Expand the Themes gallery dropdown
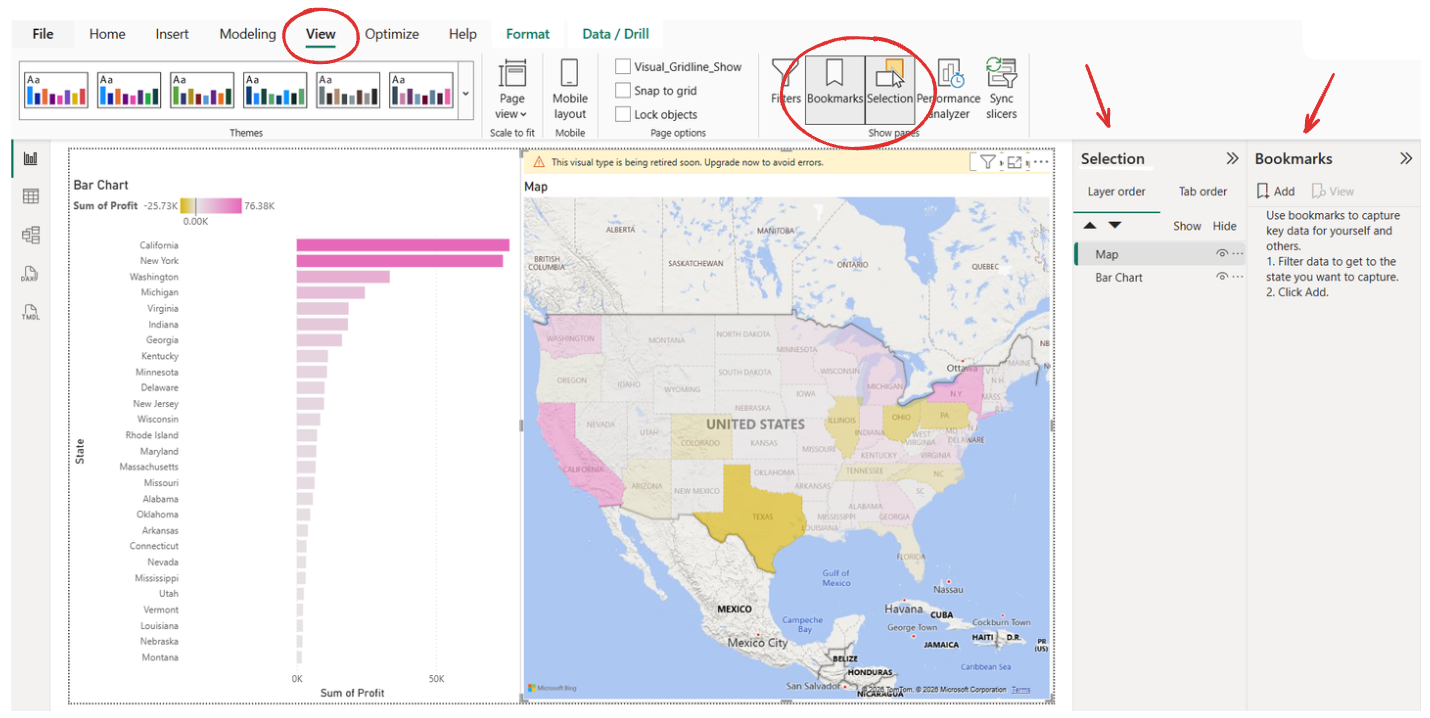The height and width of the screenshot is (718, 1430). (466, 94)
